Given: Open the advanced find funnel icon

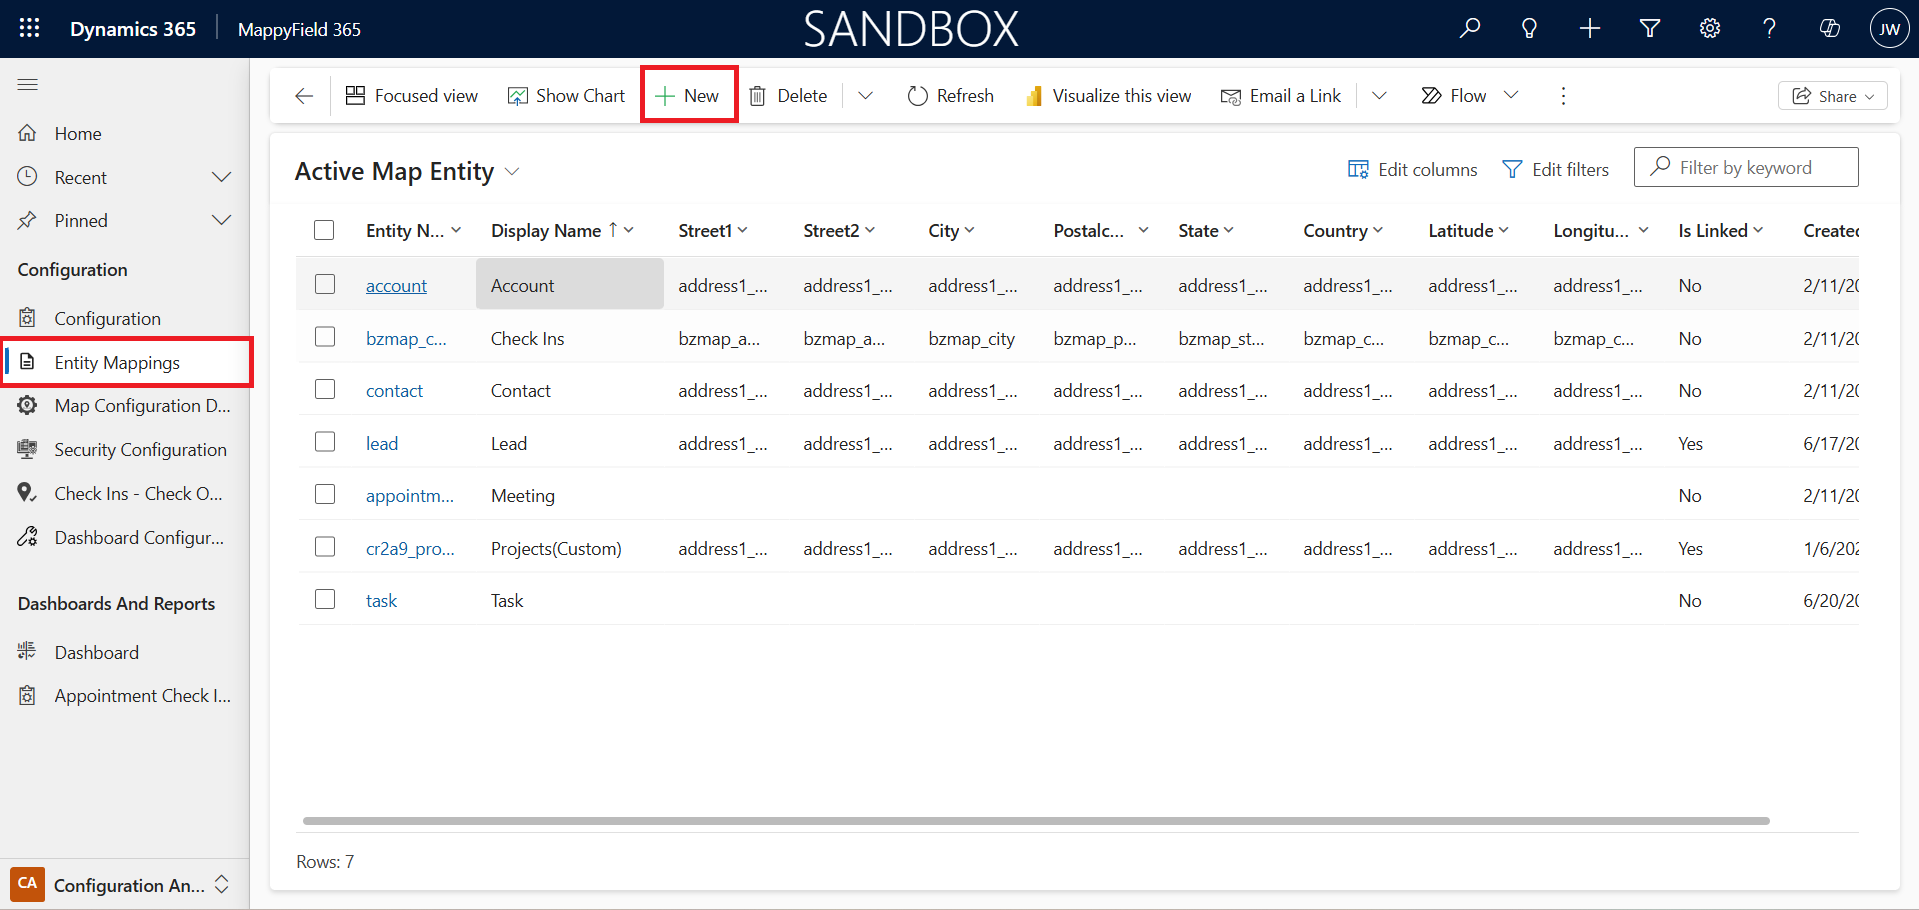Looking at the screenshot, I should pos(1650,29).
